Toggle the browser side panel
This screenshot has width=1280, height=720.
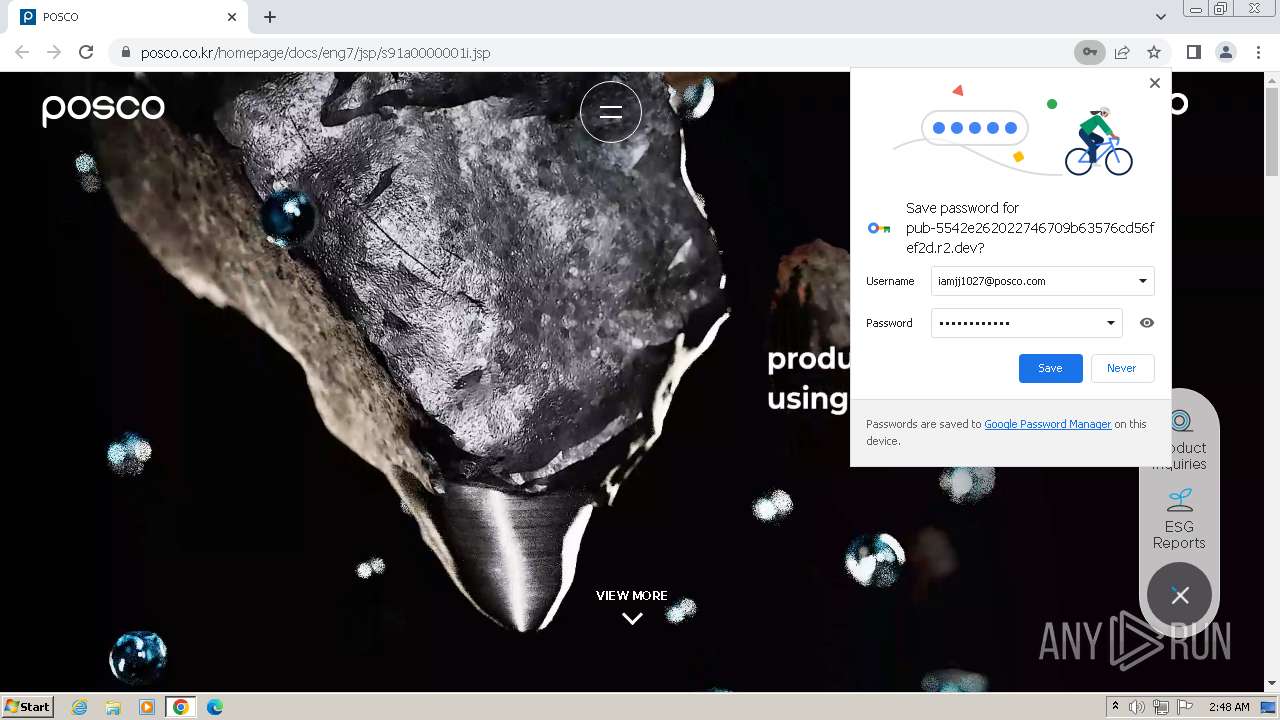click(1193, 52)
